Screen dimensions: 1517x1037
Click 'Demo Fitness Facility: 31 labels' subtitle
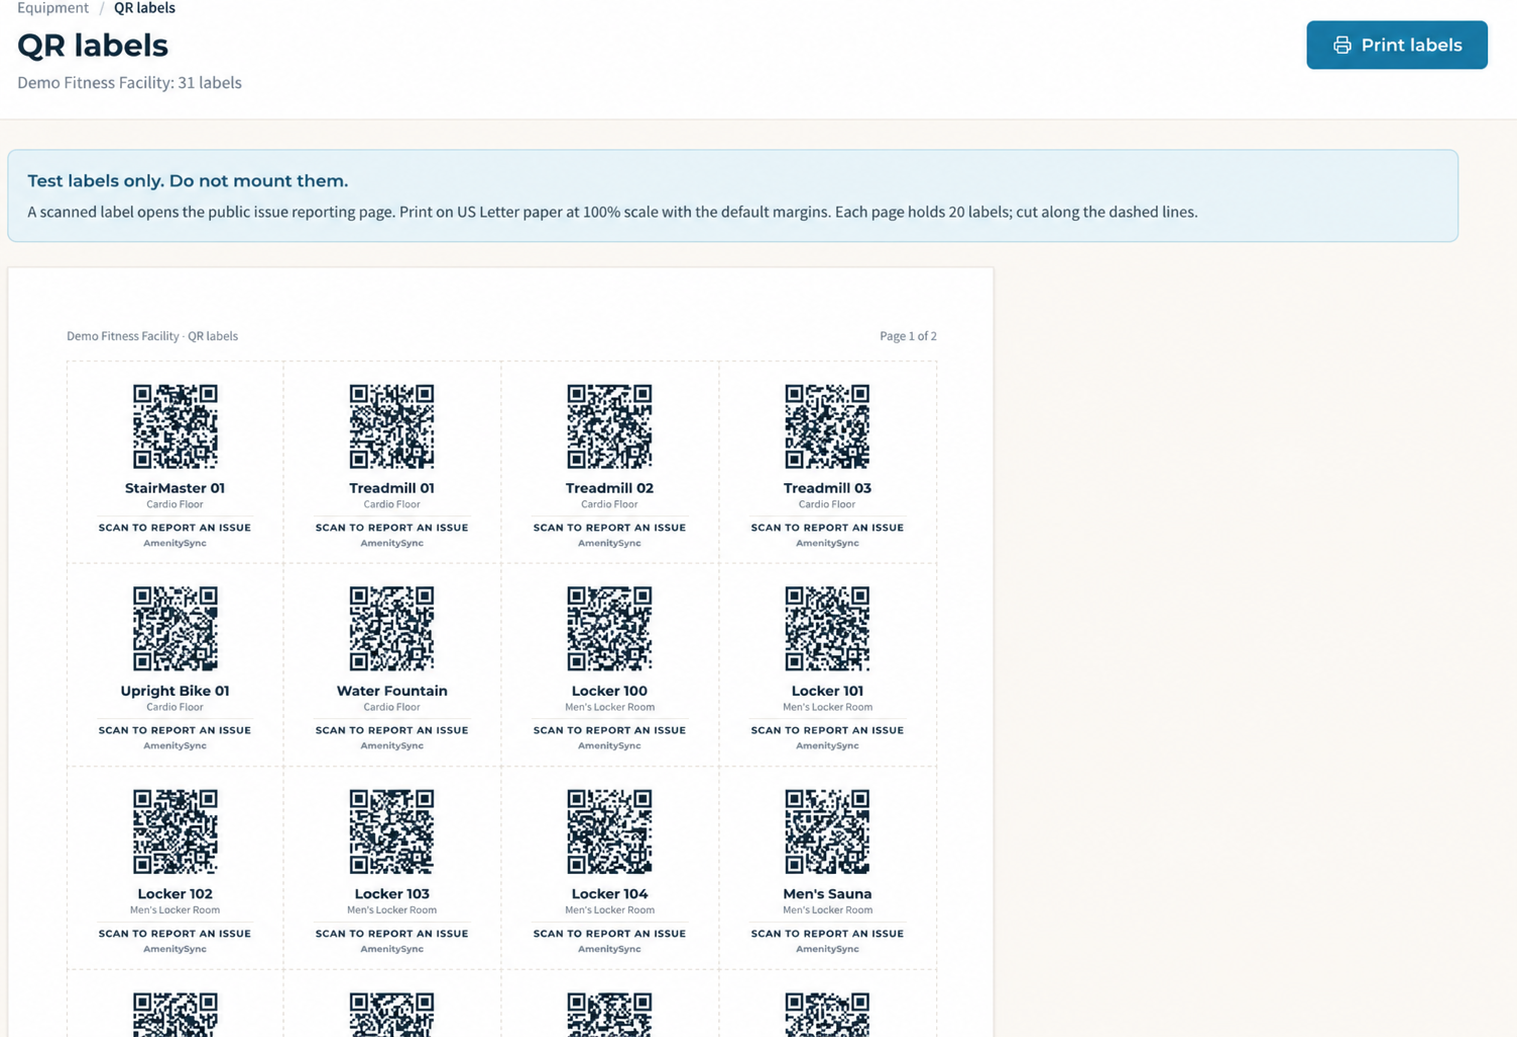coord(129,82)
